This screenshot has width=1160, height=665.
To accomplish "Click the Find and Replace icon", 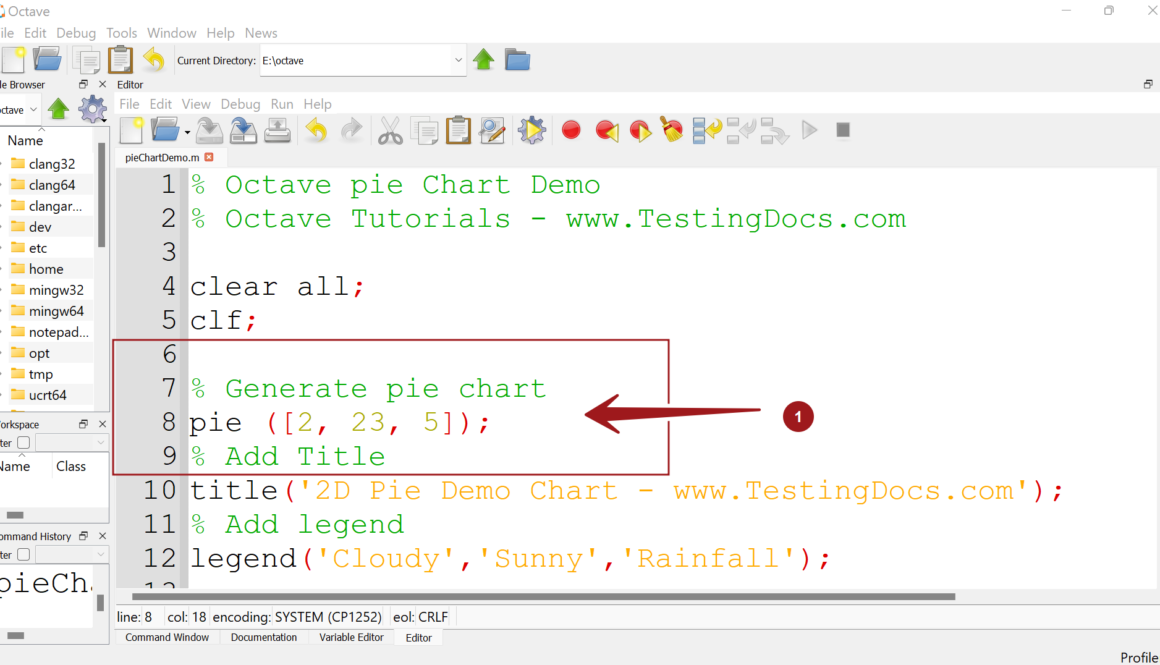I will (x=492, y=130).
